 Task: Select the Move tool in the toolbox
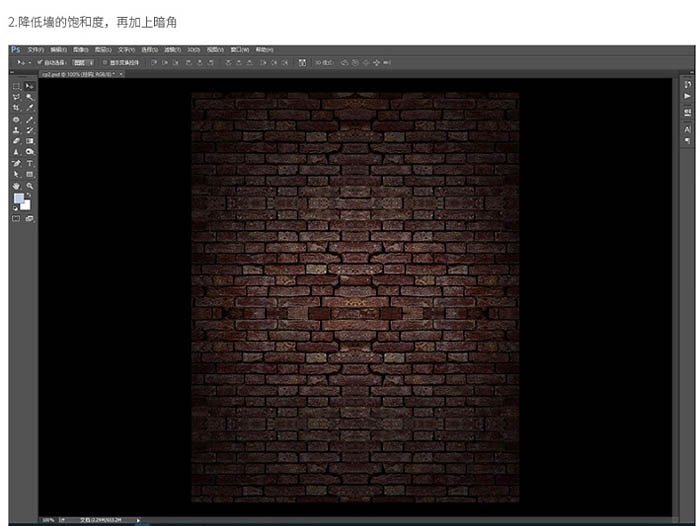(x=29, y=86)
